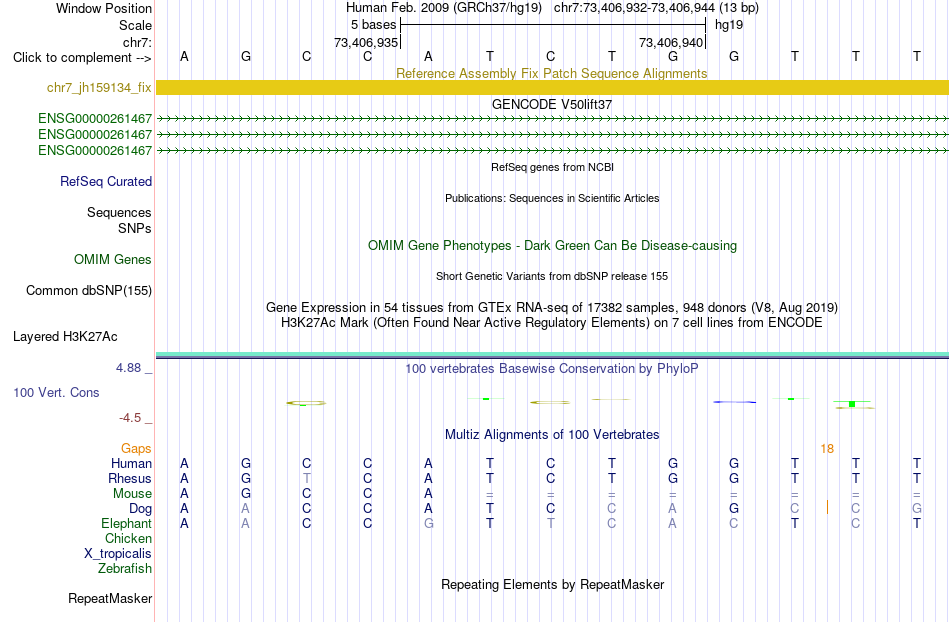Screen dimensions: 950x622
Task: Click the -4.5 lower PhyloP axis value
Action: (x=130, y=418)
